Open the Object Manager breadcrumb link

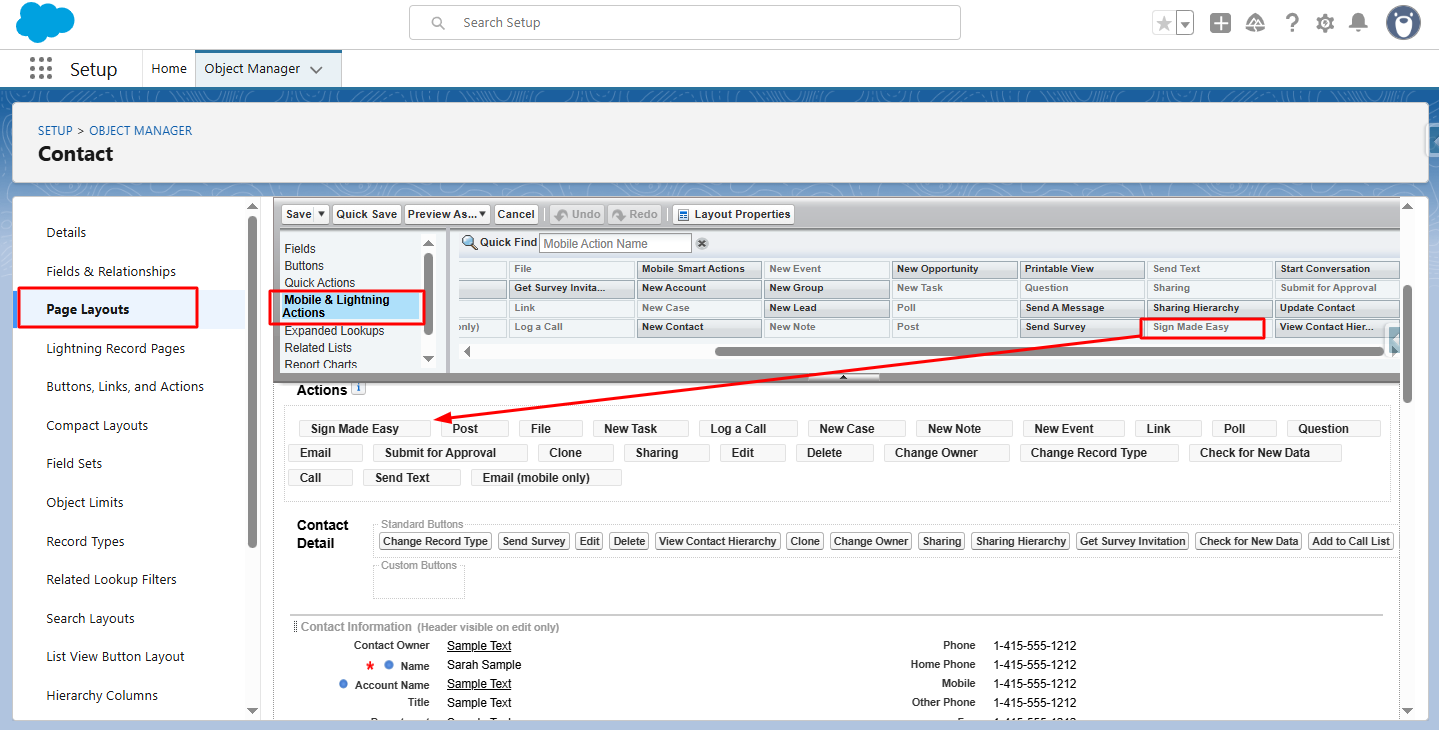click(x=140, y=131)
